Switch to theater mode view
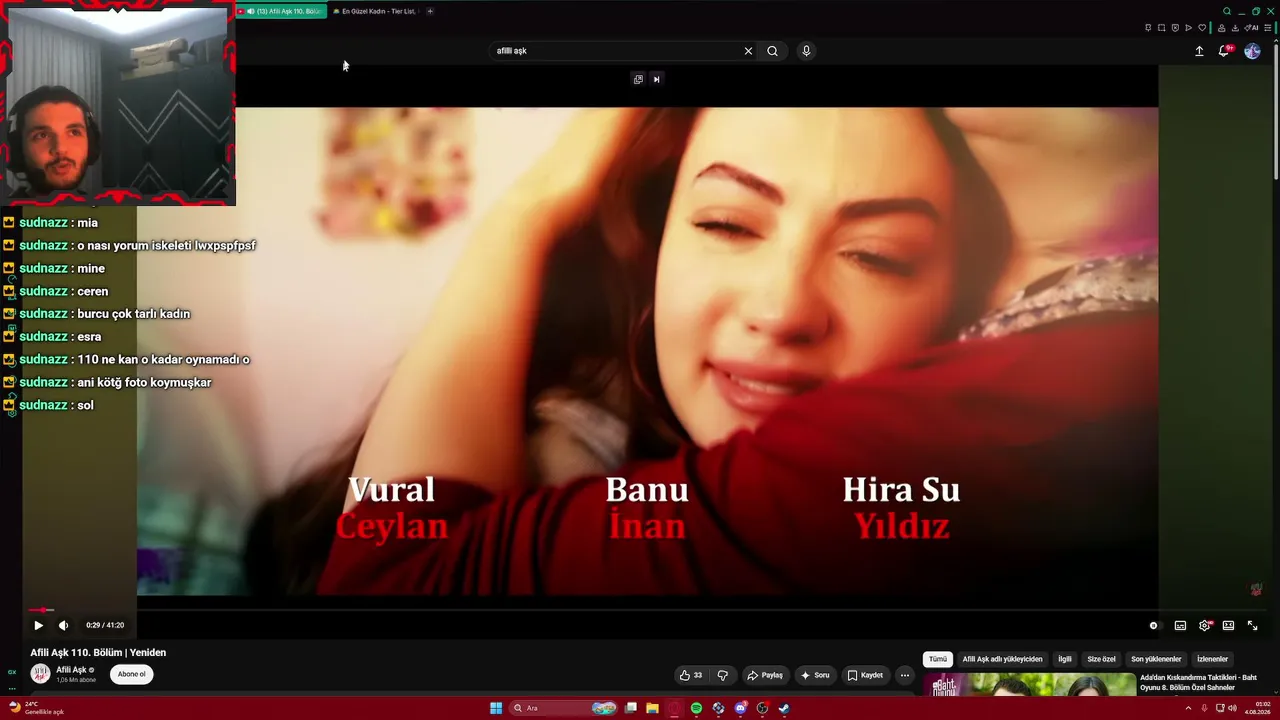1280x720 pixels. coord(1228,625)
